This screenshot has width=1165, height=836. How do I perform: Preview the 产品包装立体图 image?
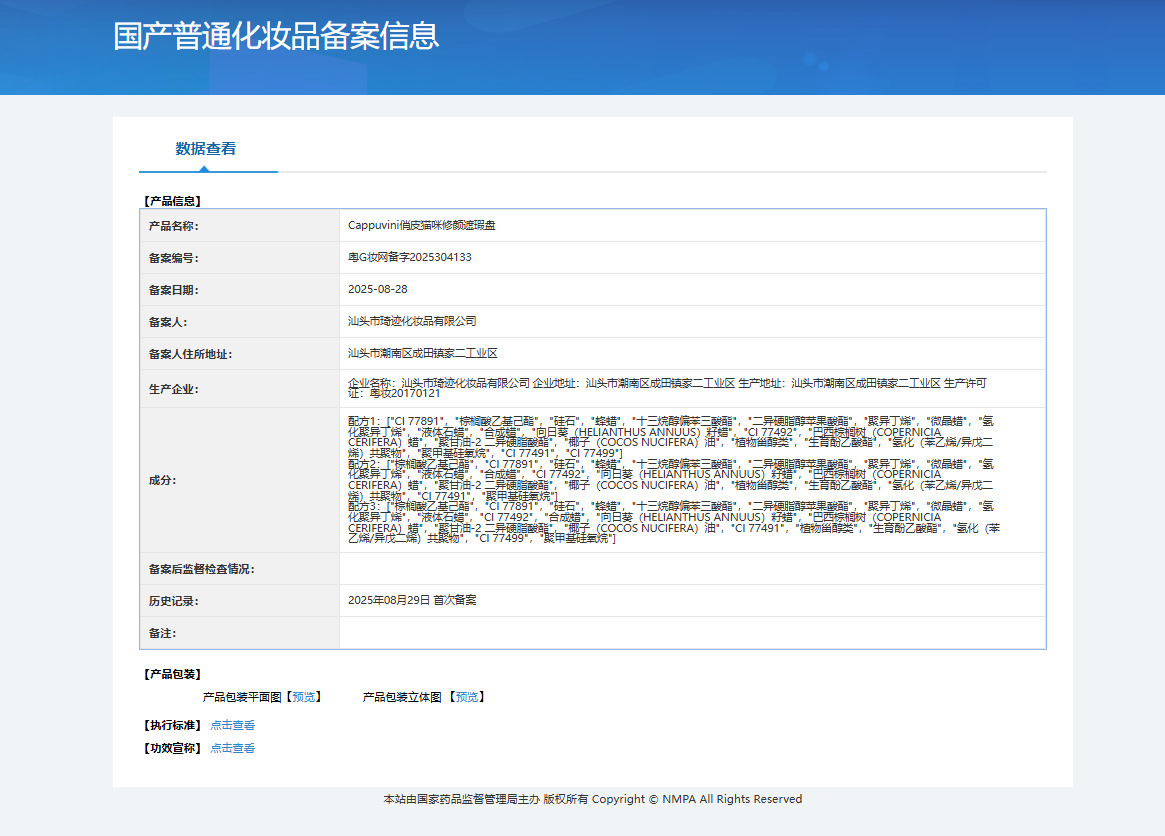467,697
